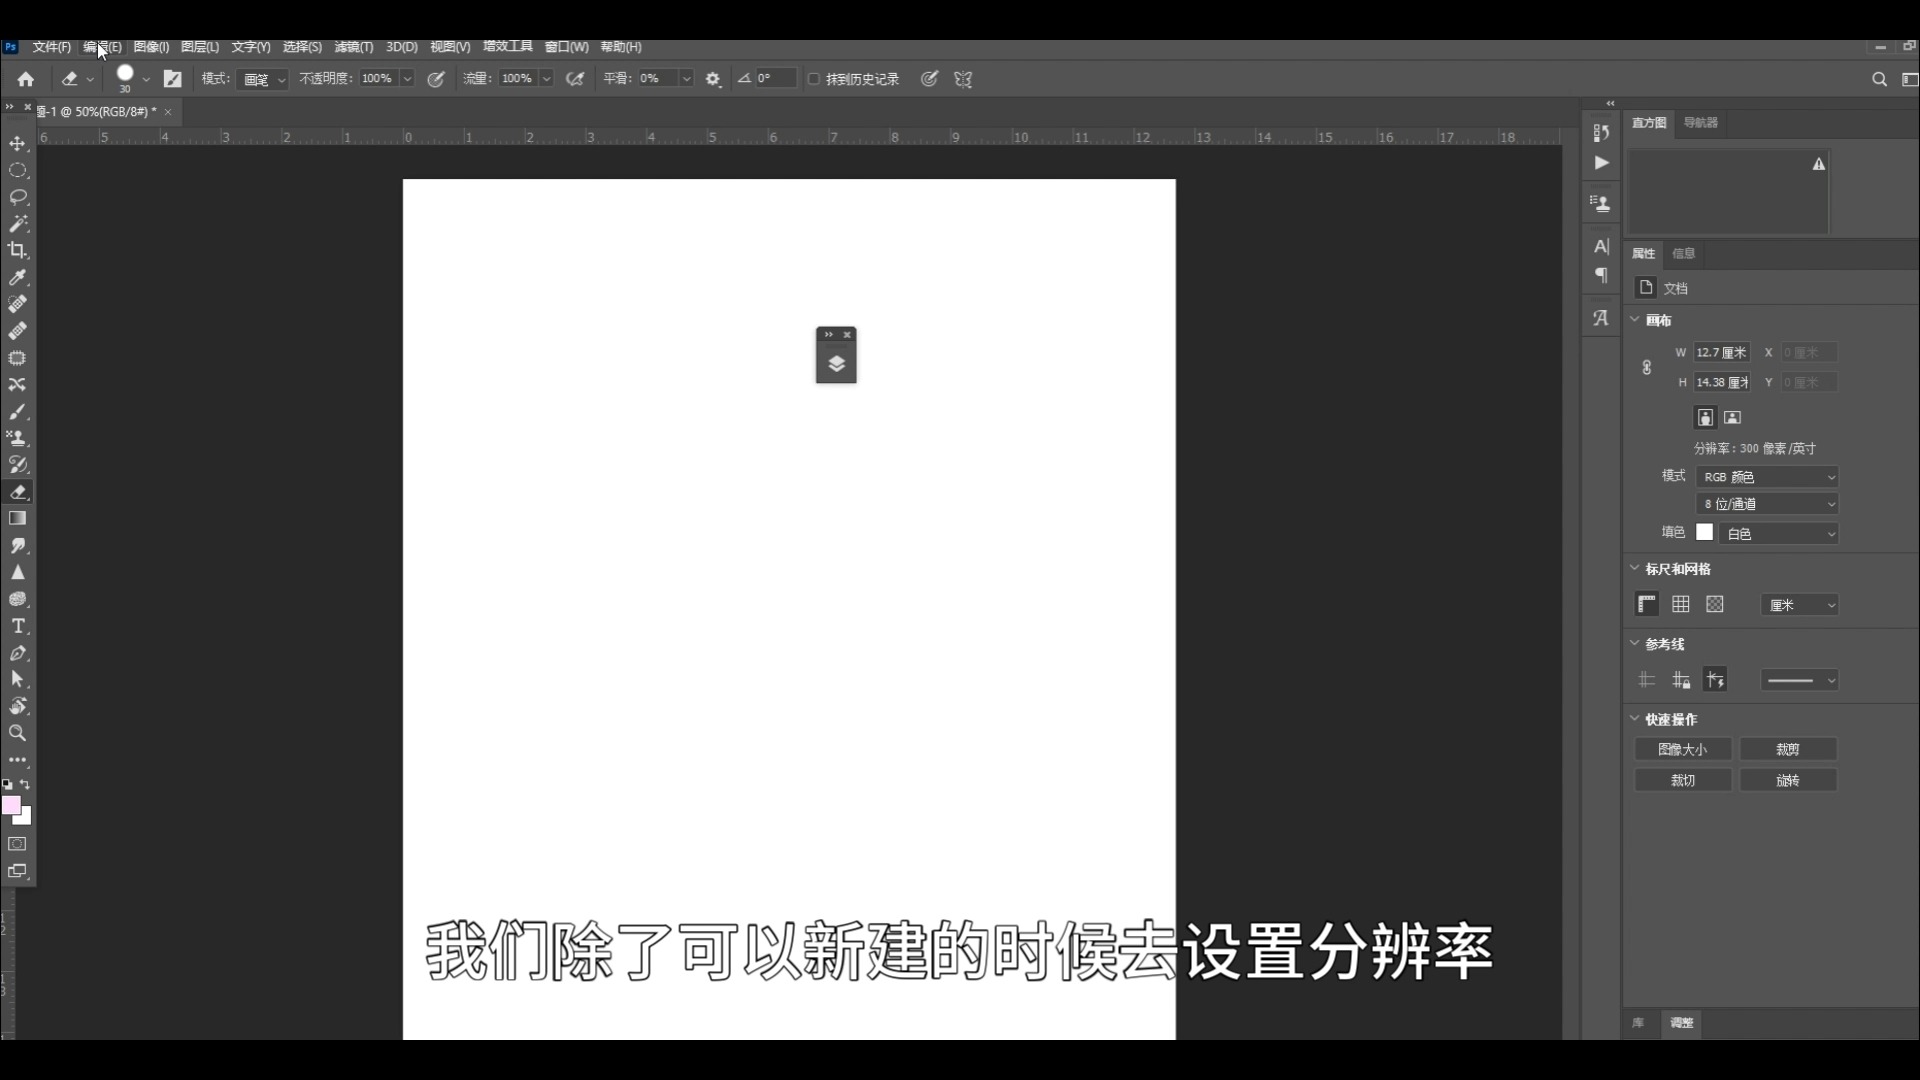This screenshot has width=1920, height=1080.
Task: Select the Path Selection tool
Action: [x=18, y=679]
